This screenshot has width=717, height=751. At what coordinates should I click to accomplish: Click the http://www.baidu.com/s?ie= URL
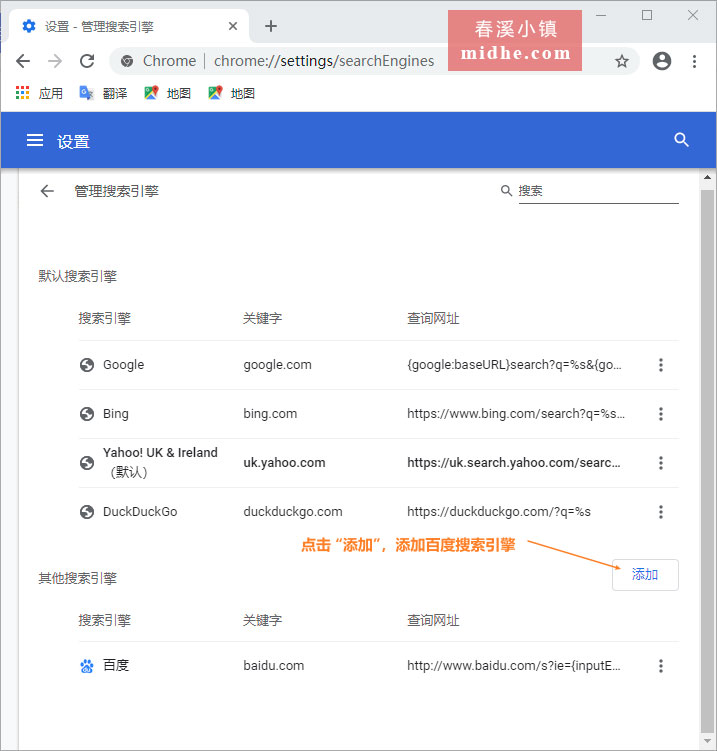tap(514, 666)
